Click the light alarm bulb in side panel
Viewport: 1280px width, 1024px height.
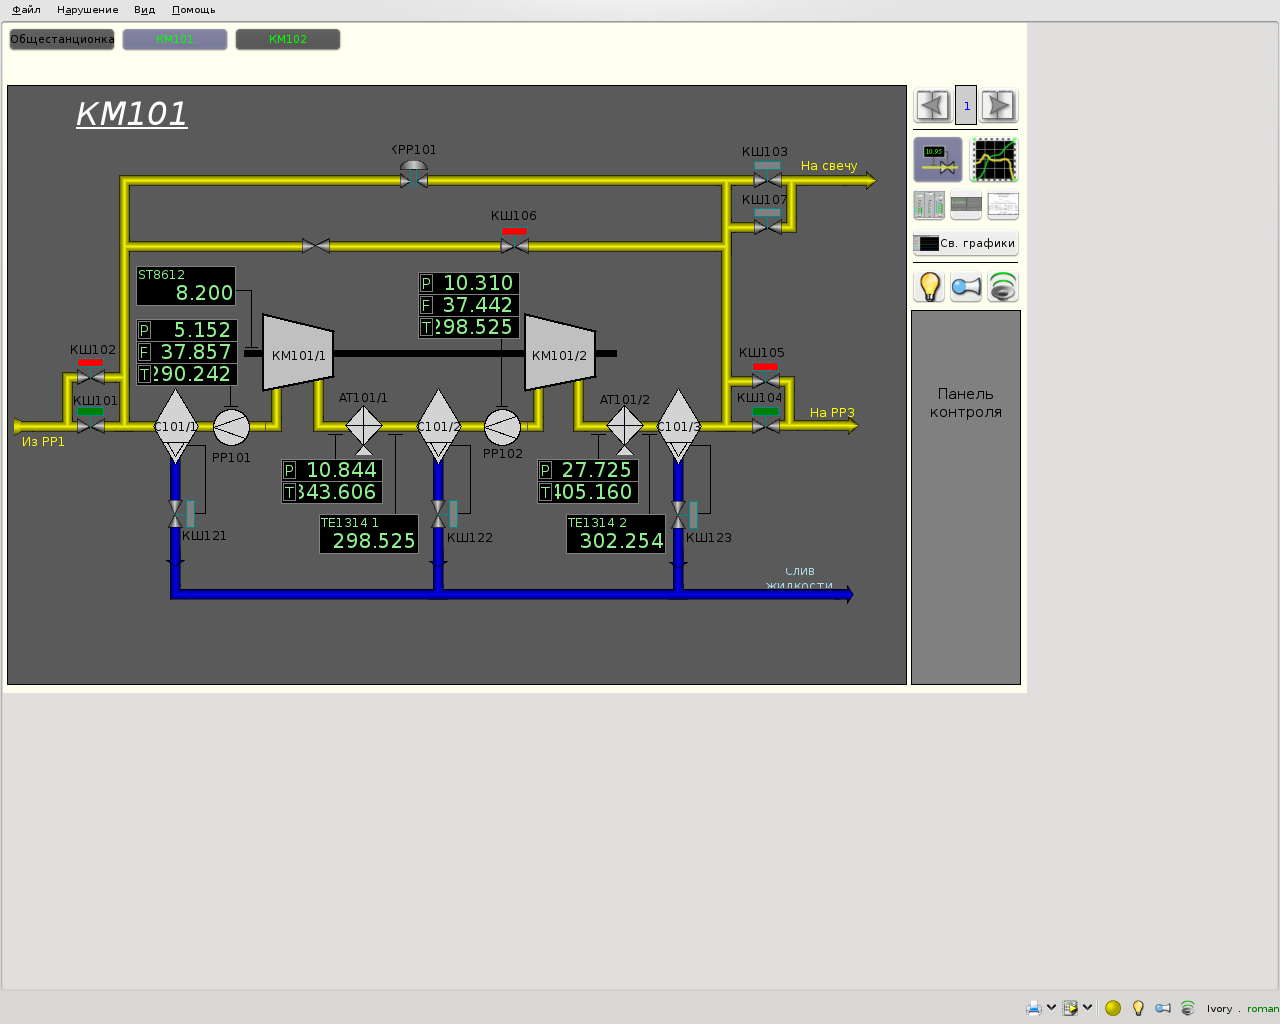929,287
